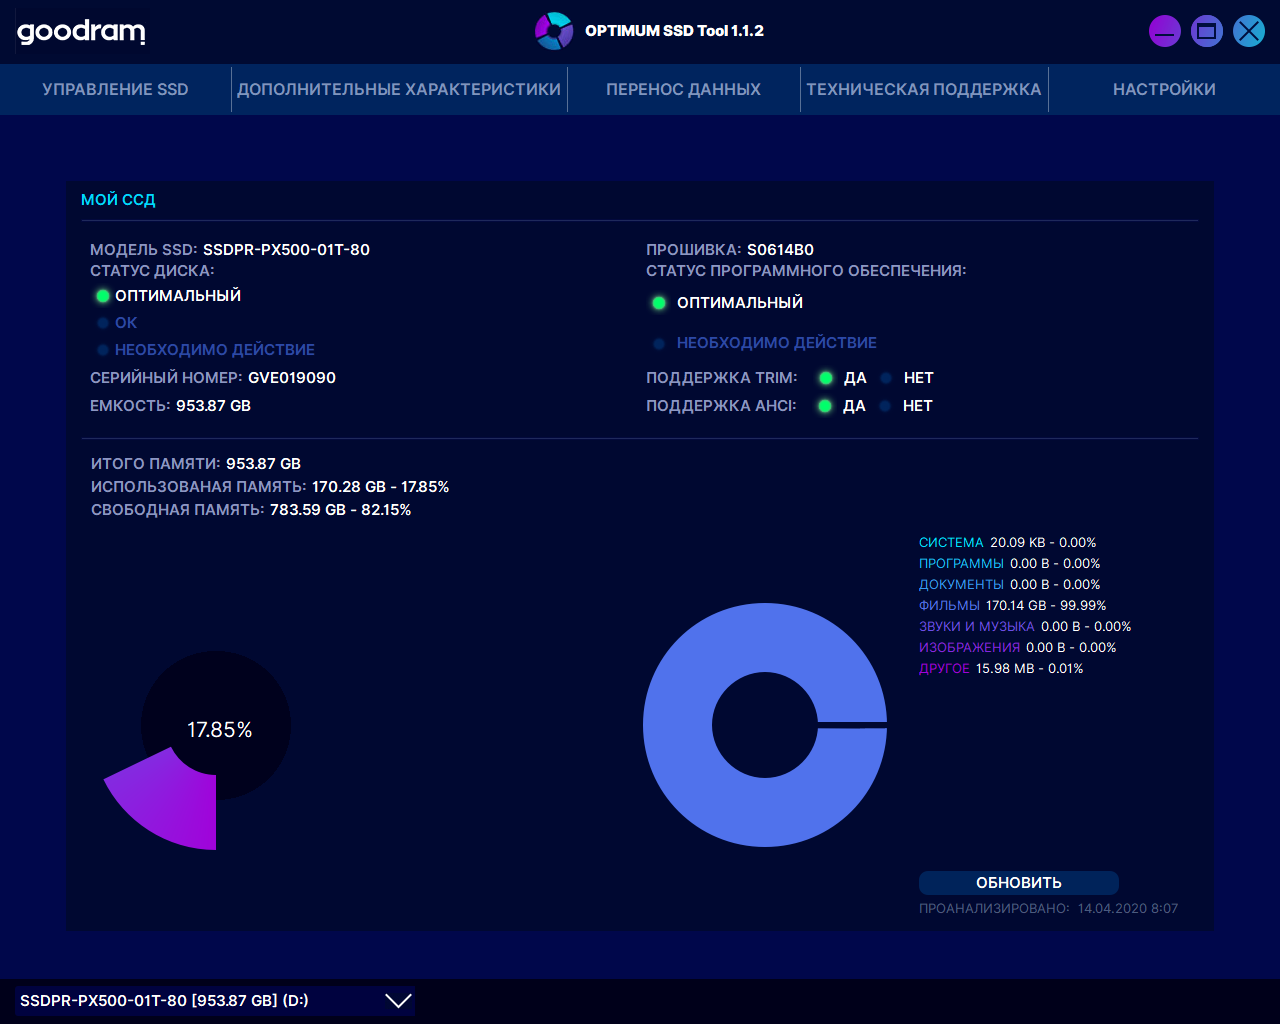
Task: Minimize the SSD tool window
Action: [x=1165, y=31]
